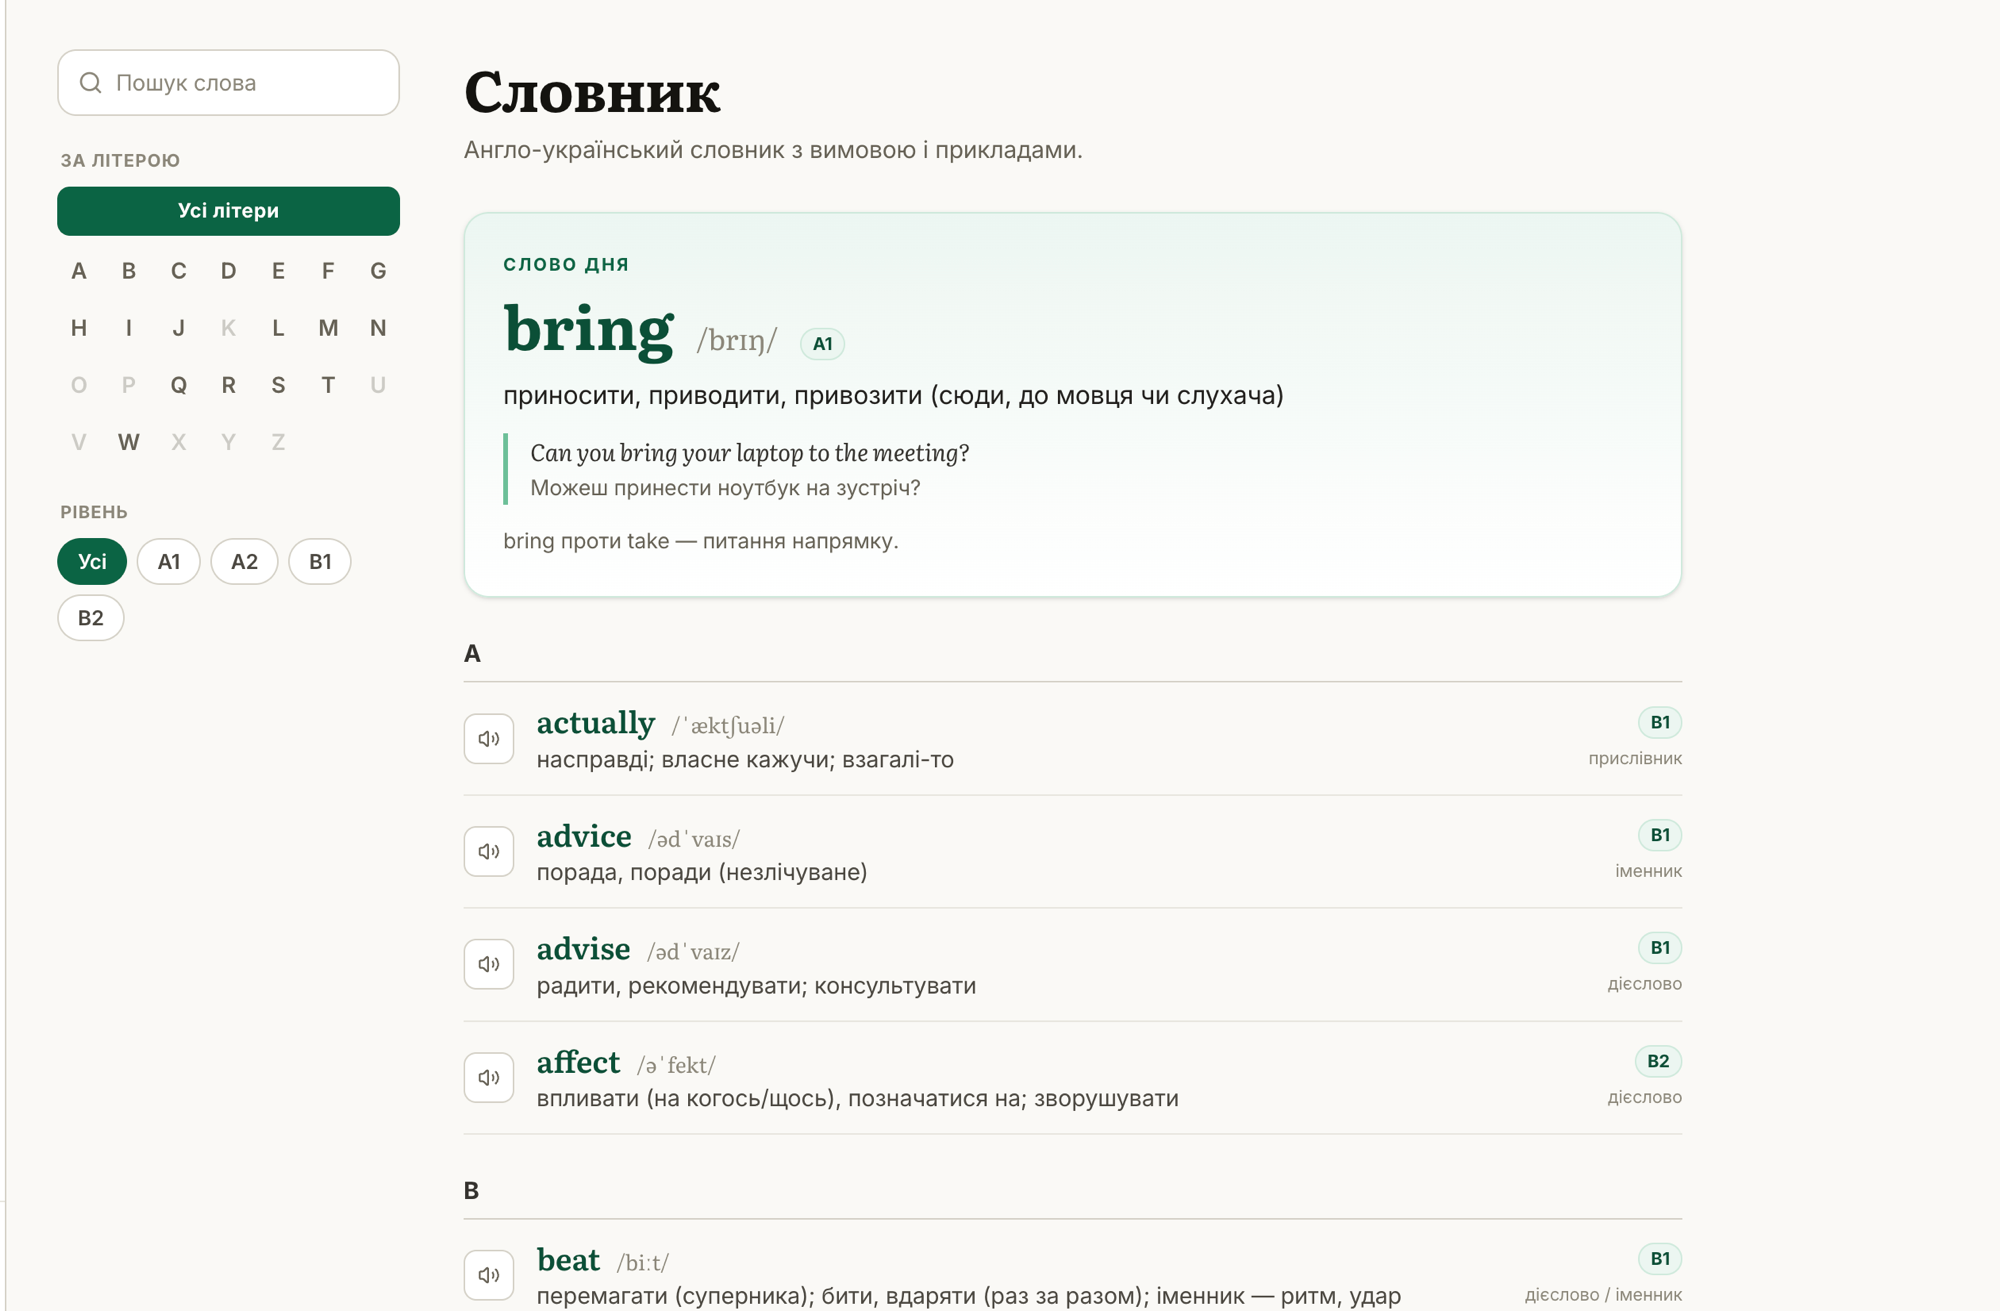The width and height of the screenshot is (2000, 1311).
Task: Select the B1 level filter chip
Action: tap(320, 562)
